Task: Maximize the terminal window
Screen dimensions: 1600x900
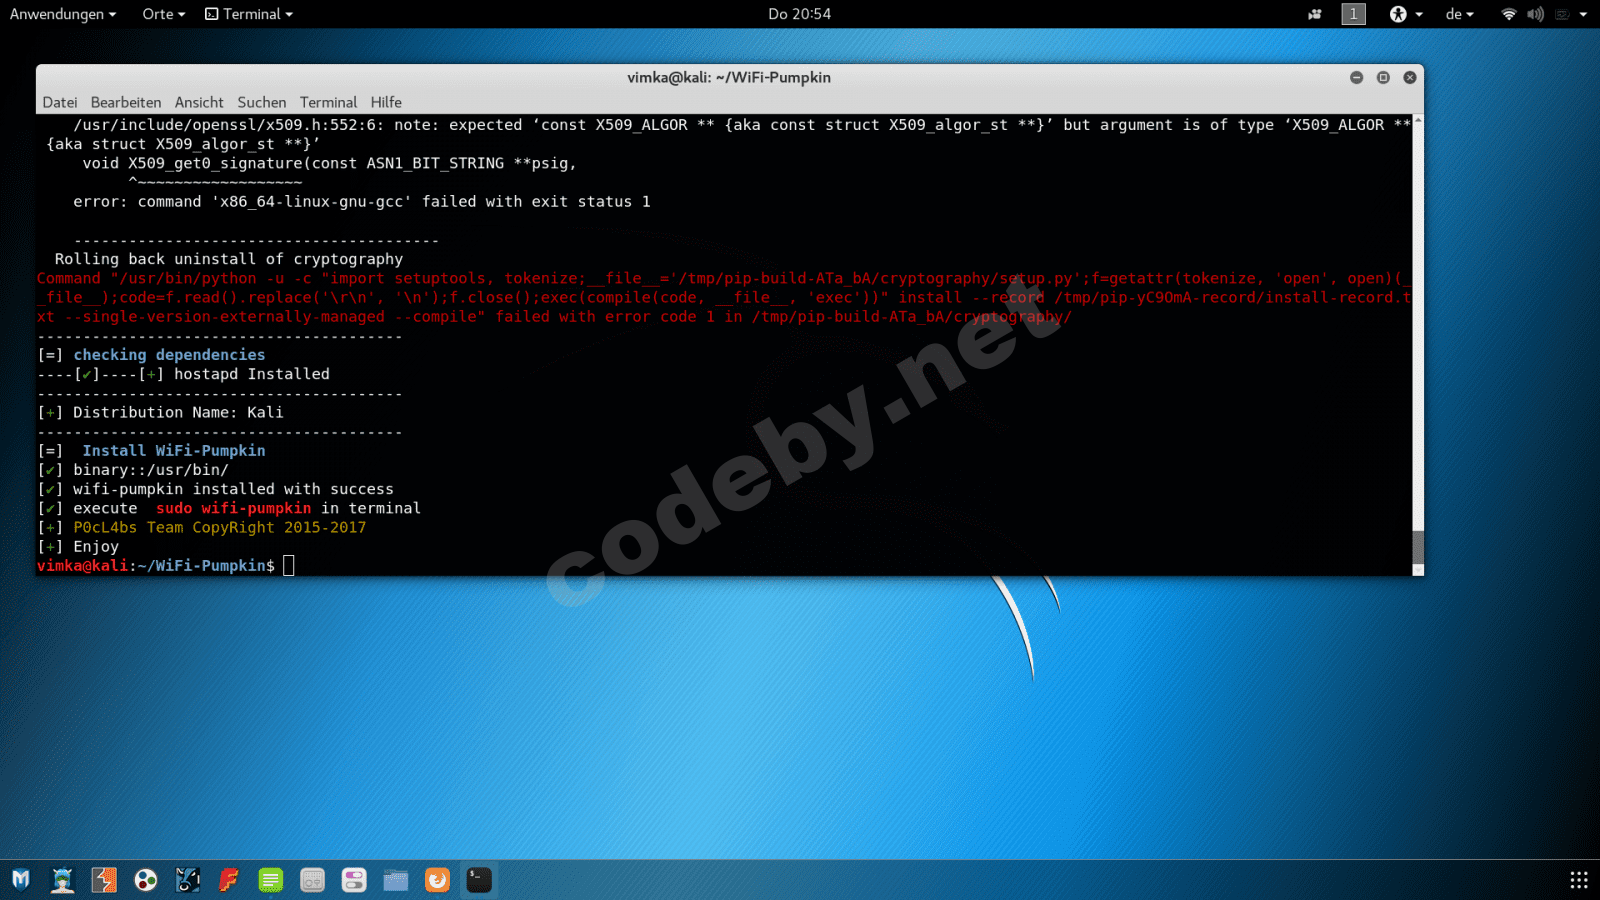Action: (x=1383, y=77)
